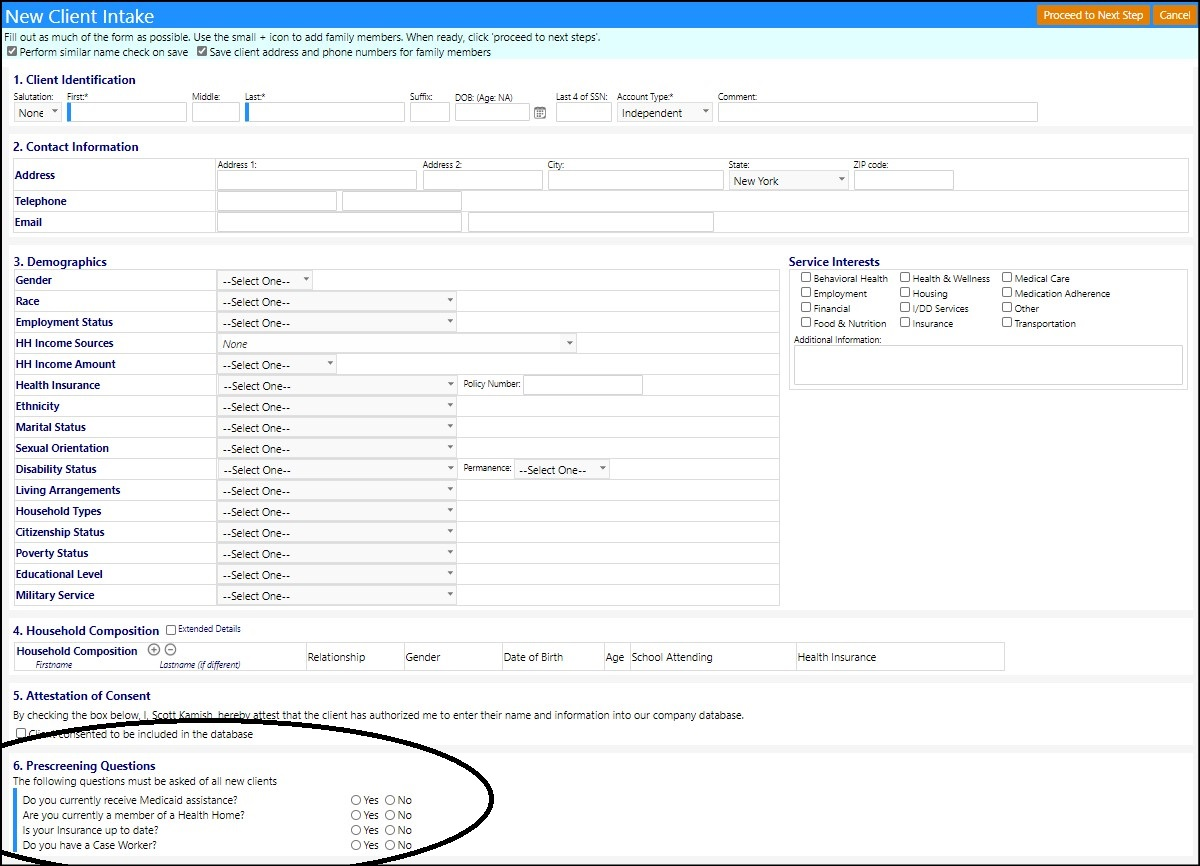This screenshot has height=866, width=1200.
Task: Click the First name input field
Action: [x=127, y=112]
